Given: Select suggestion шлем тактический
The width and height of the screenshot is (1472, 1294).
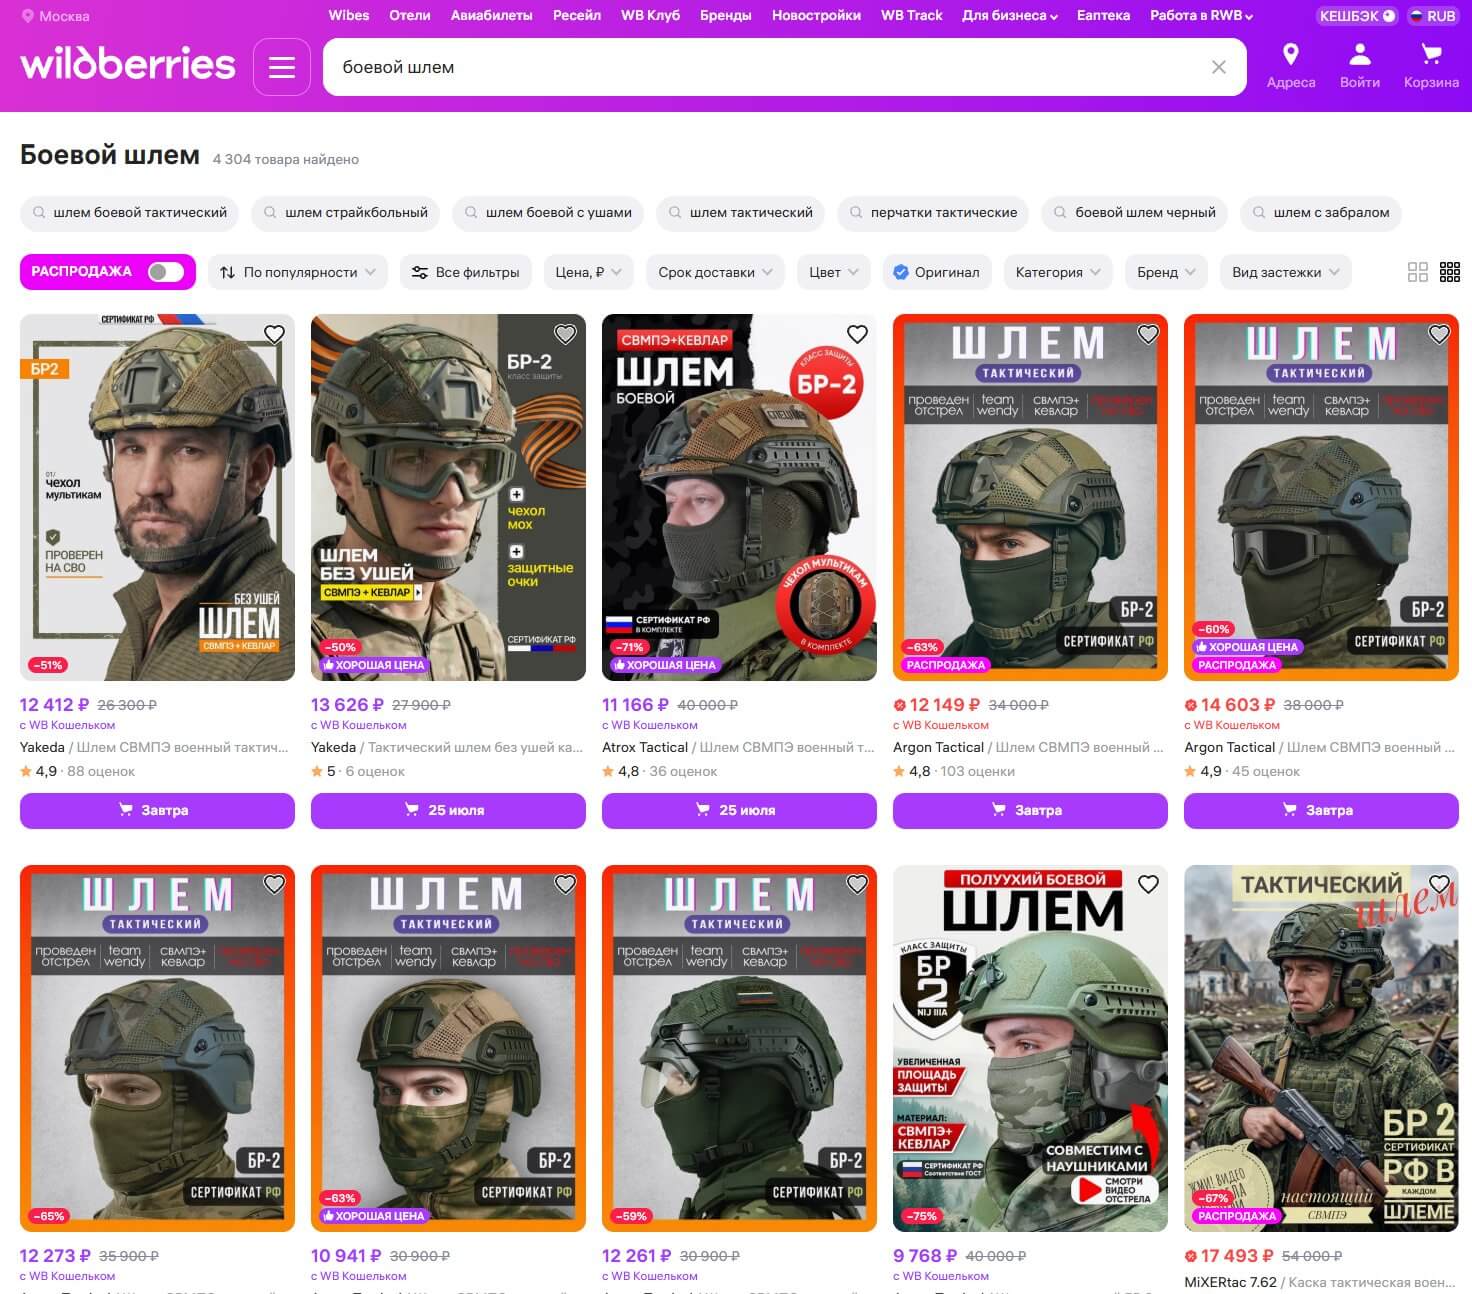Looking at the screenshot, I should coord(741,212).
